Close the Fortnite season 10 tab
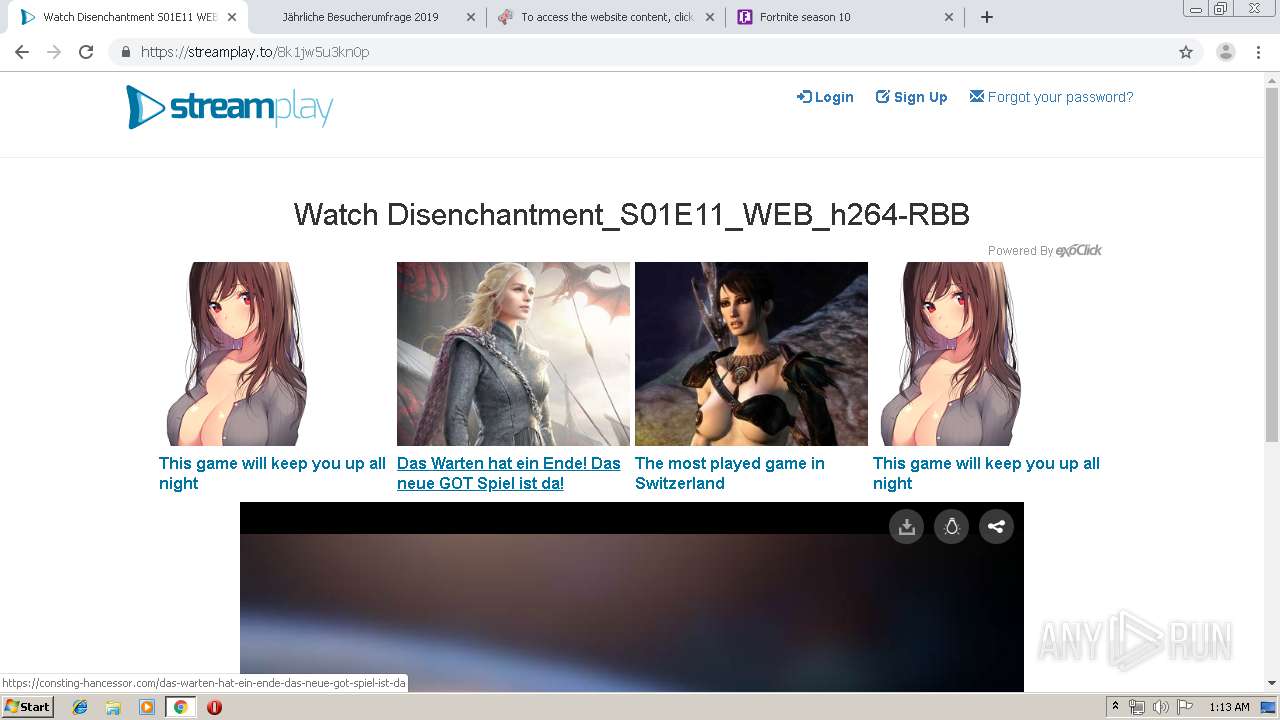The image size is (1280, 720). click(x=949, y=17)
